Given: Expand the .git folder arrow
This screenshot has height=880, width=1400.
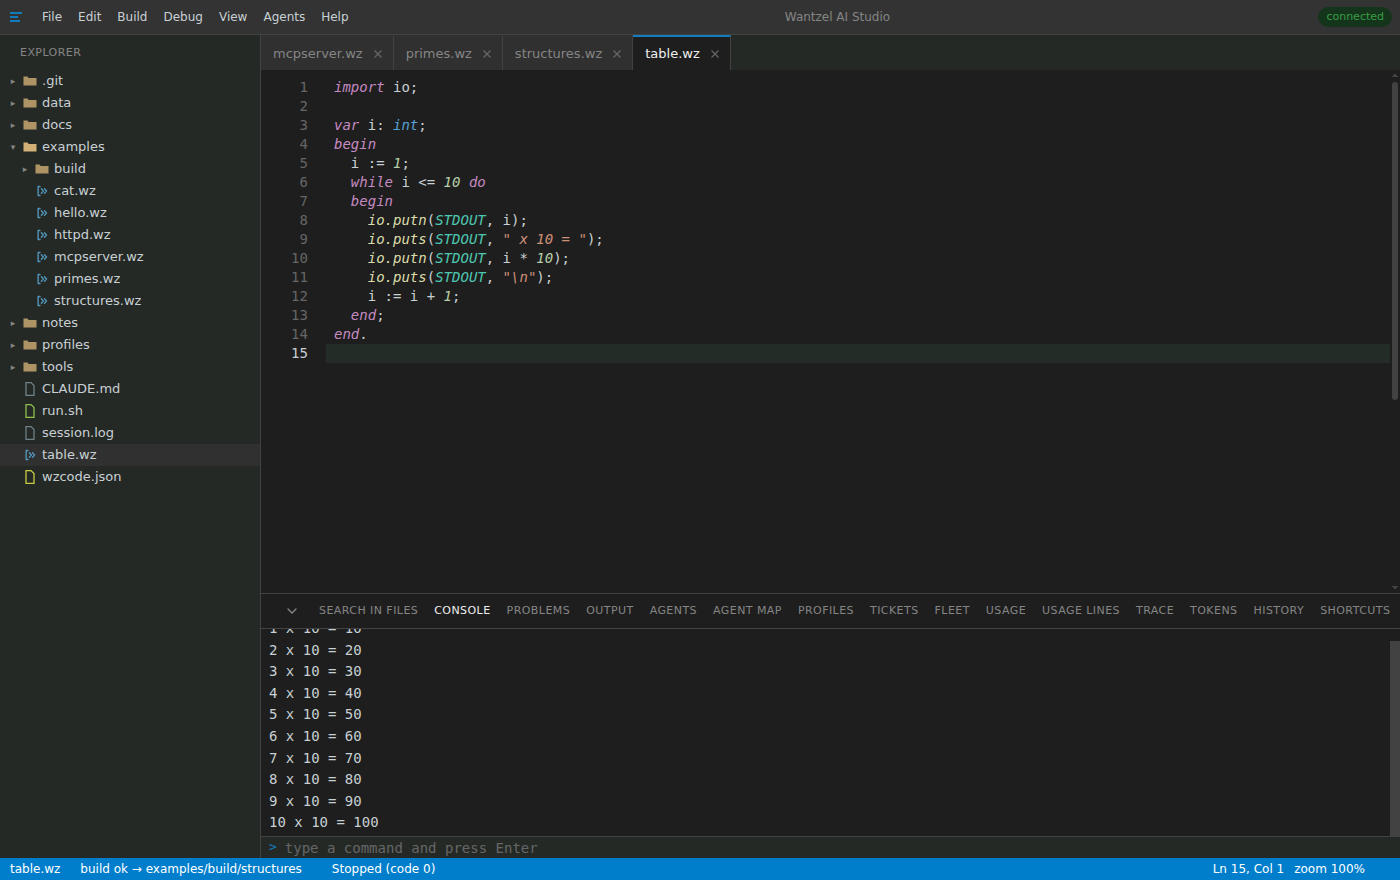Looking at the screenshot, I should 13,81.
